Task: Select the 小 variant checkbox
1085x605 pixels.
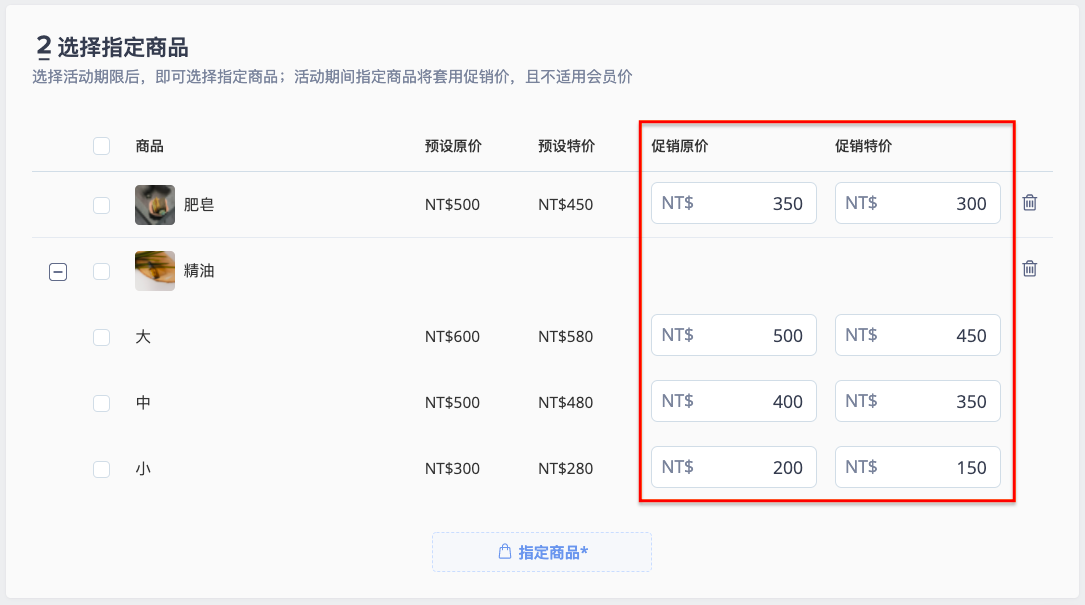Action: click(102, 469)
